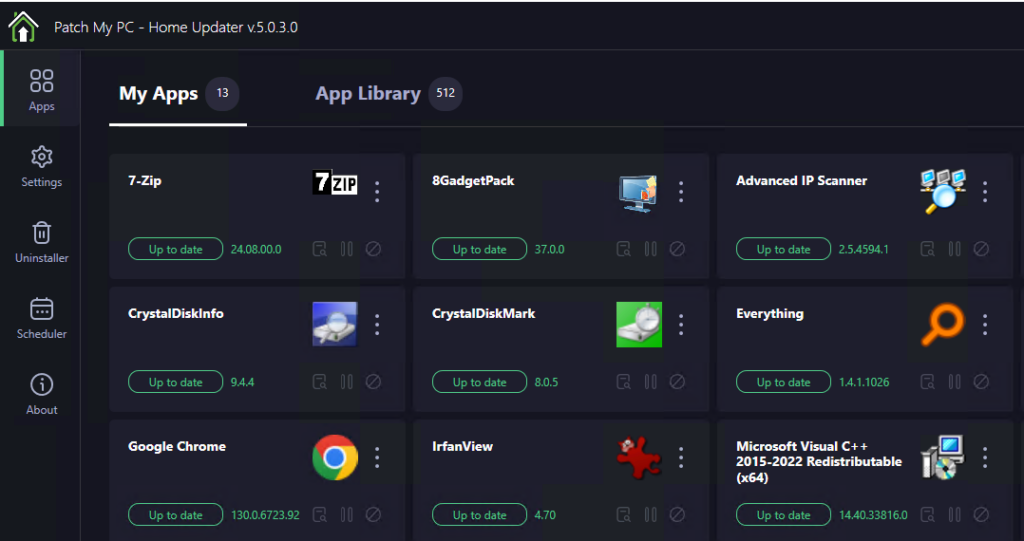Open the CrystalDiskInfo three-dot options menu
The height and width of the screenshot is (541, 1024).
tap(377, 325)
